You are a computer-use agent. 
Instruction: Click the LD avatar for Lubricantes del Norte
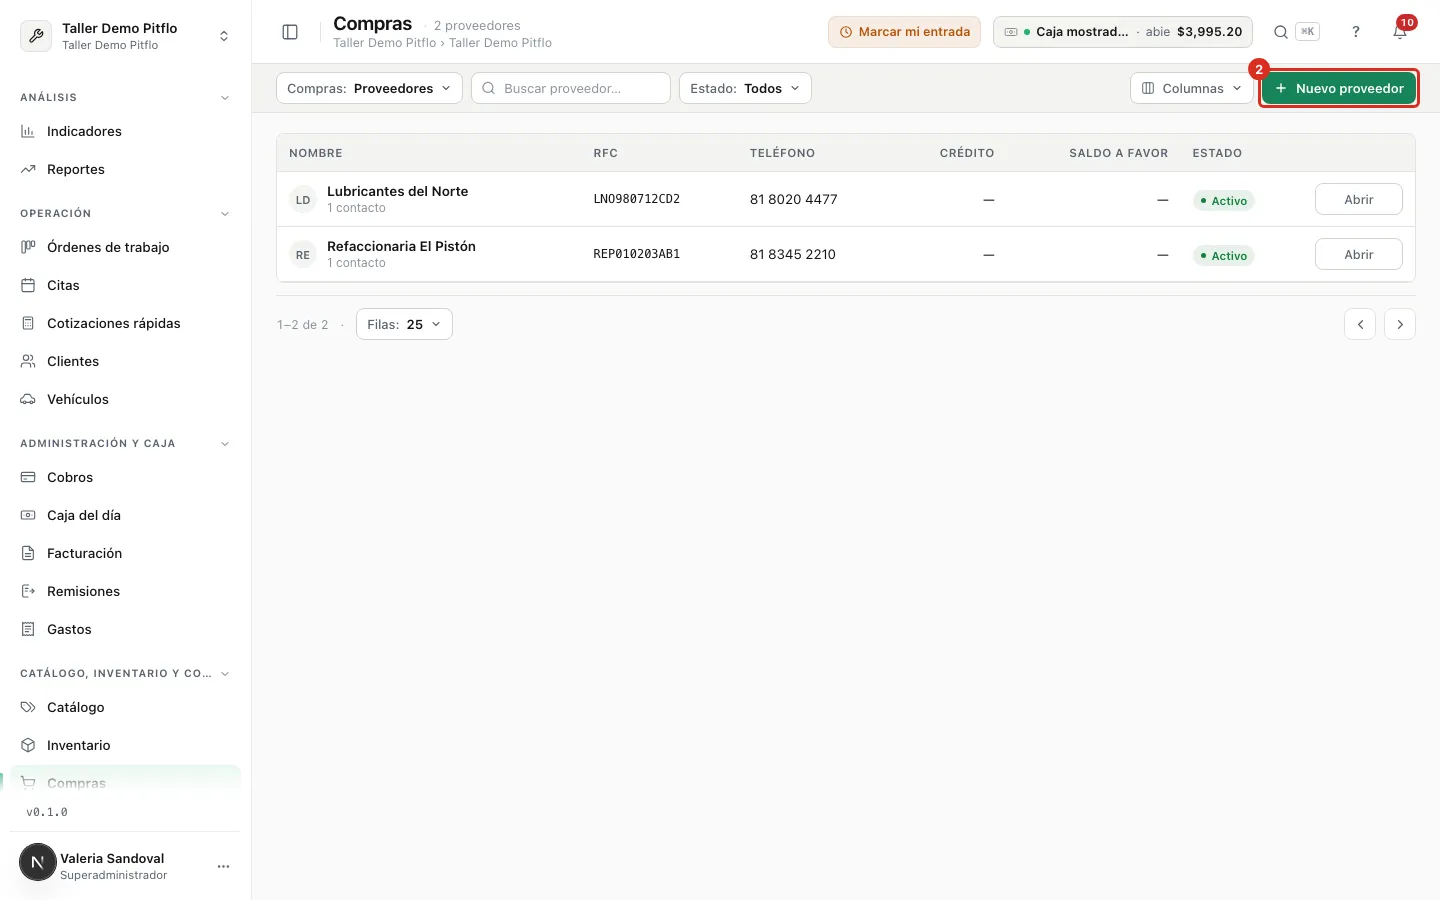click(x=303, y=200)
